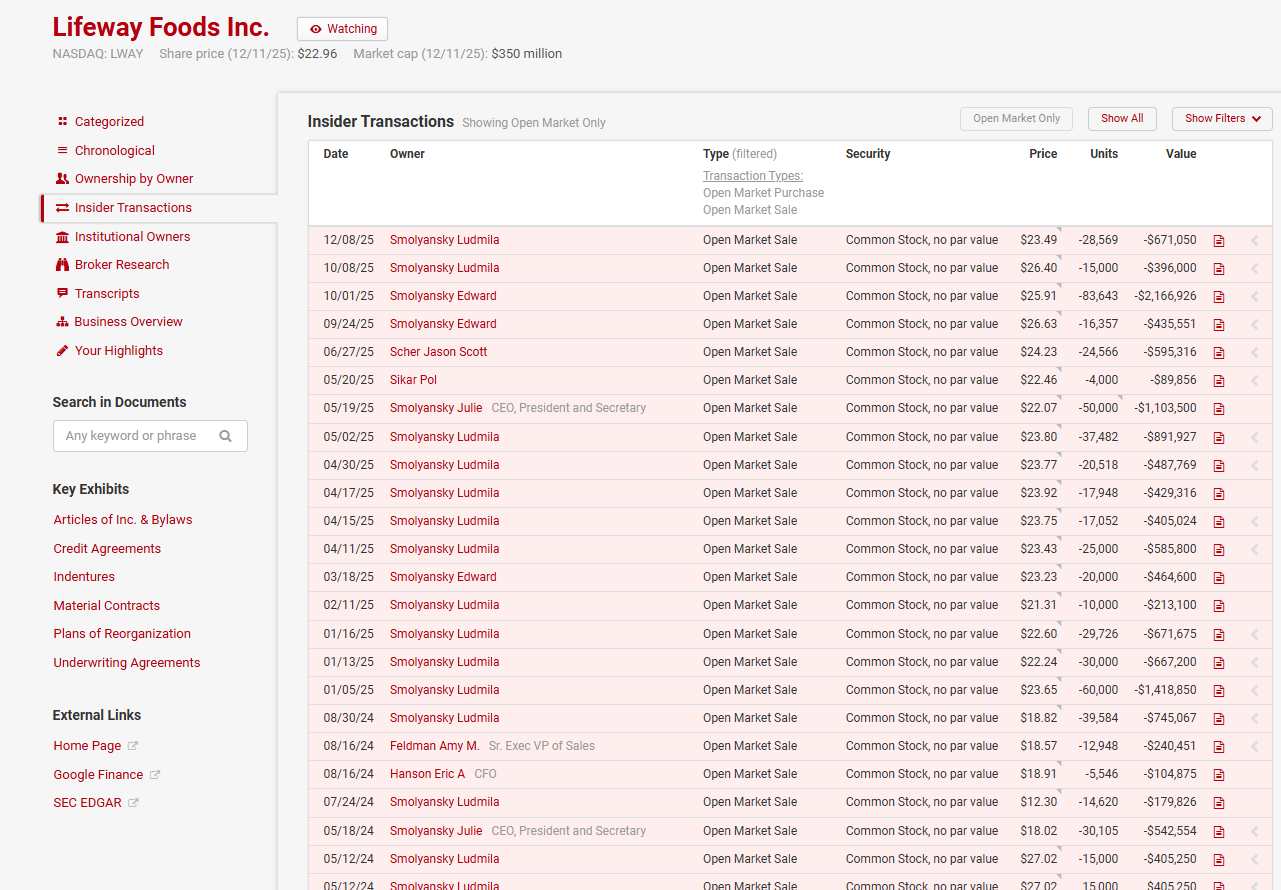
Task: Go to Institutional Owners
Action: [x=132, y=237]
